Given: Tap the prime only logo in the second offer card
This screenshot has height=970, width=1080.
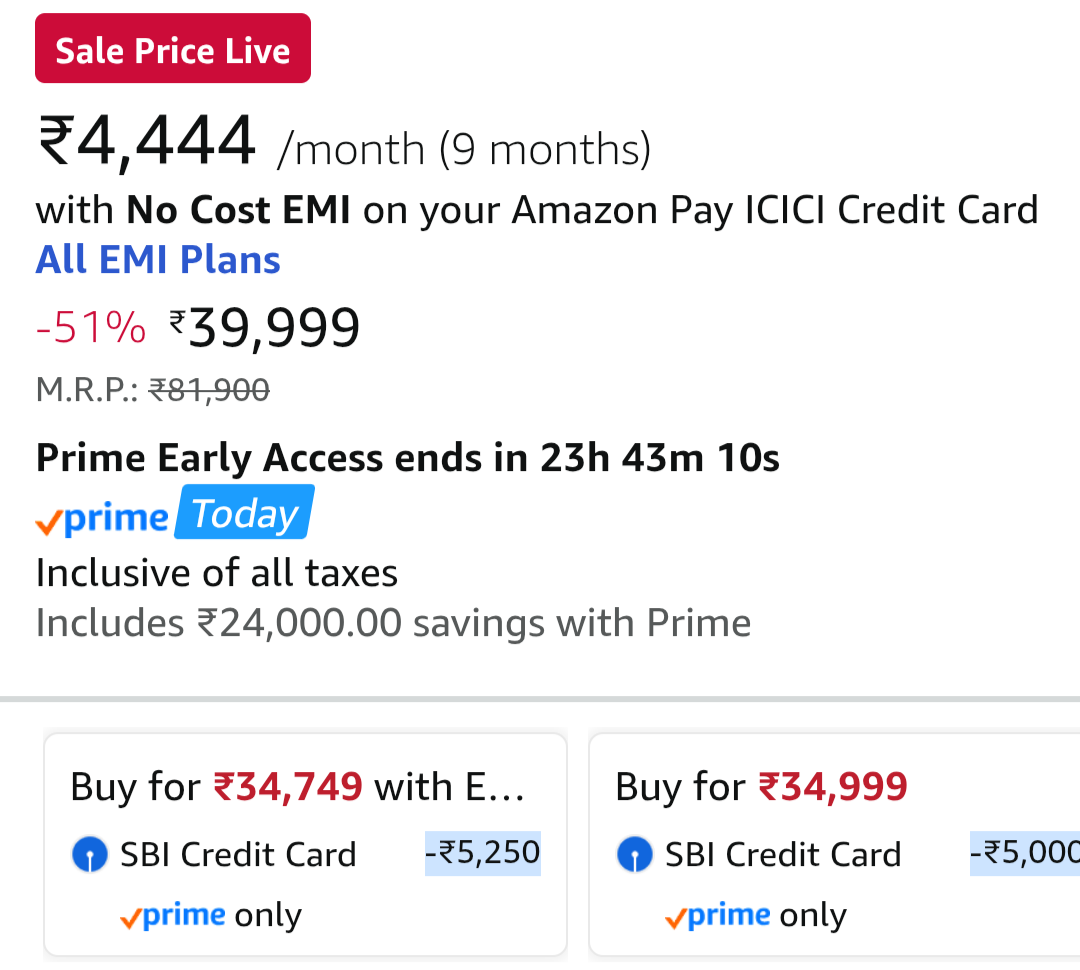Looking at the screenshot, I should tap(718, 916).
